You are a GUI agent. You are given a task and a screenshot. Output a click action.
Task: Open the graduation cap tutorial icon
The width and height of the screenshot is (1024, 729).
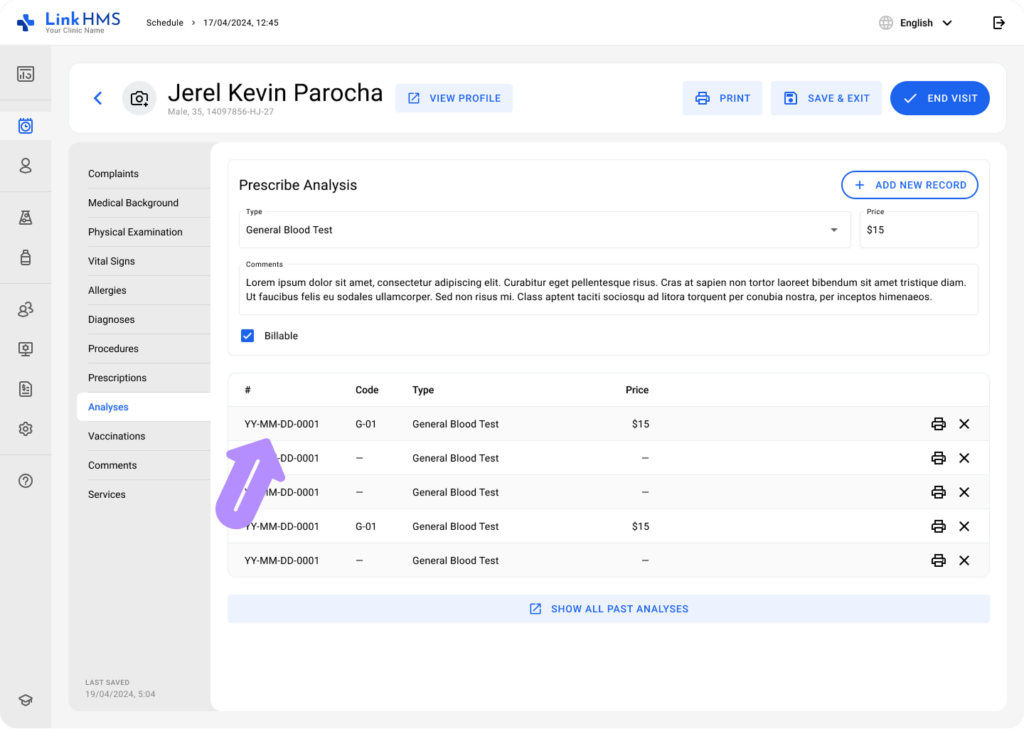(x=25, y=700)
